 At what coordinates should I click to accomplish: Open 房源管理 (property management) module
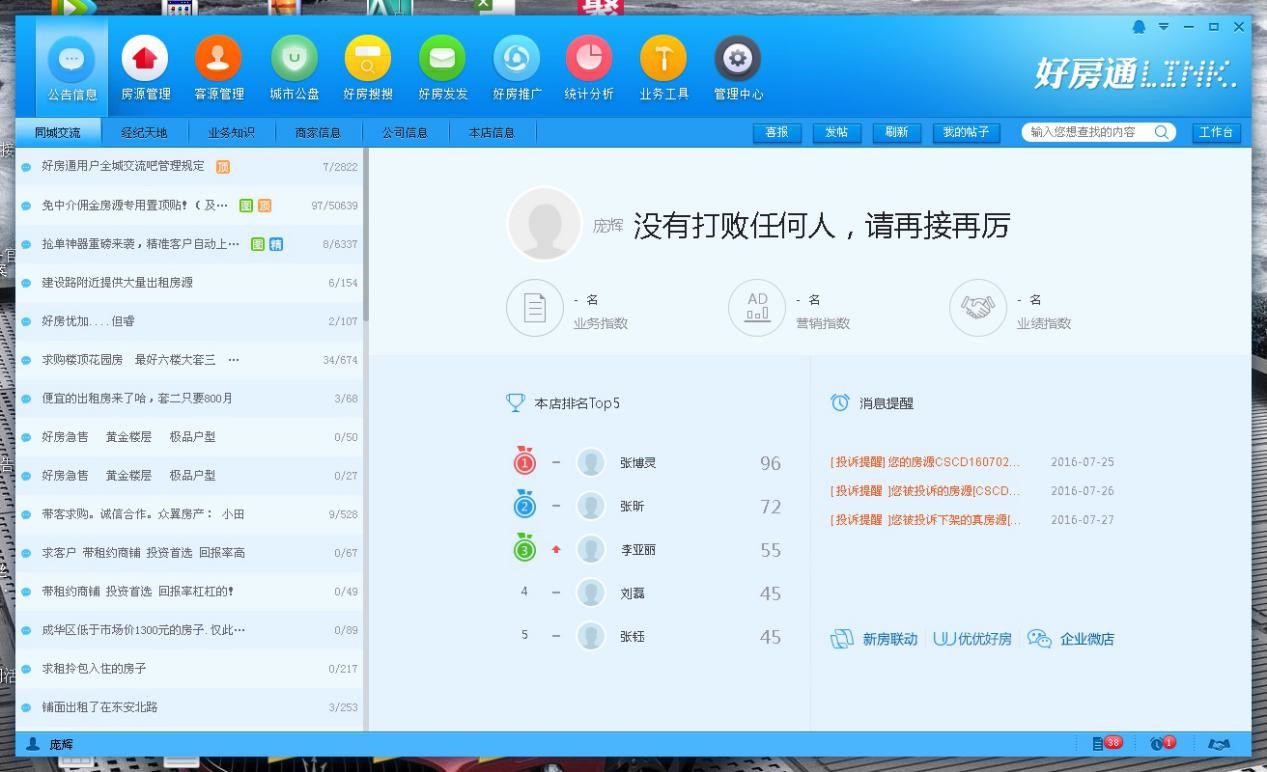point(145,60)
